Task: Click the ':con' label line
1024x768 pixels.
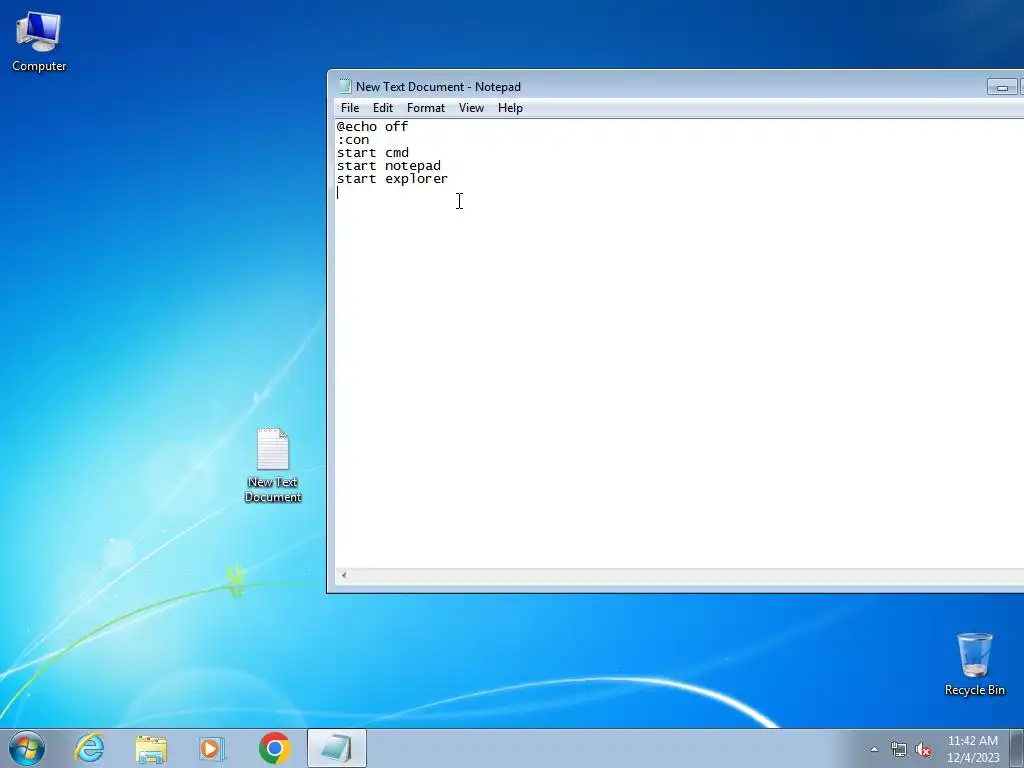Action: point(353,140)
